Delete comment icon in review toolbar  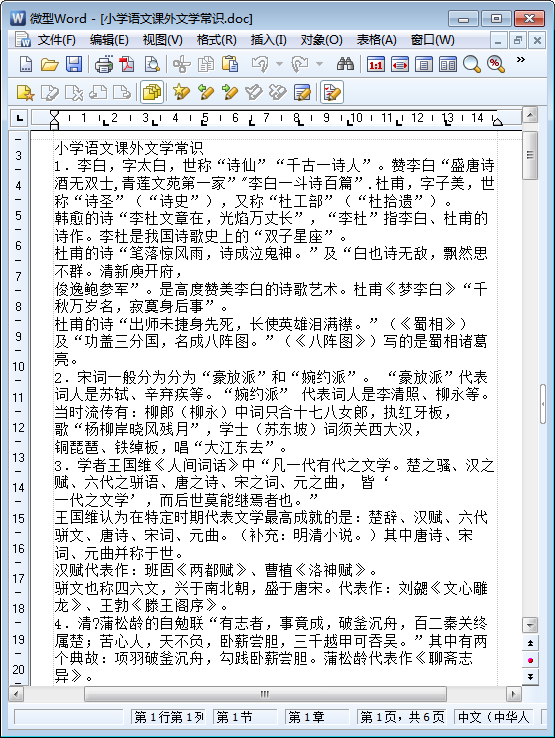[x=74, y=92]
